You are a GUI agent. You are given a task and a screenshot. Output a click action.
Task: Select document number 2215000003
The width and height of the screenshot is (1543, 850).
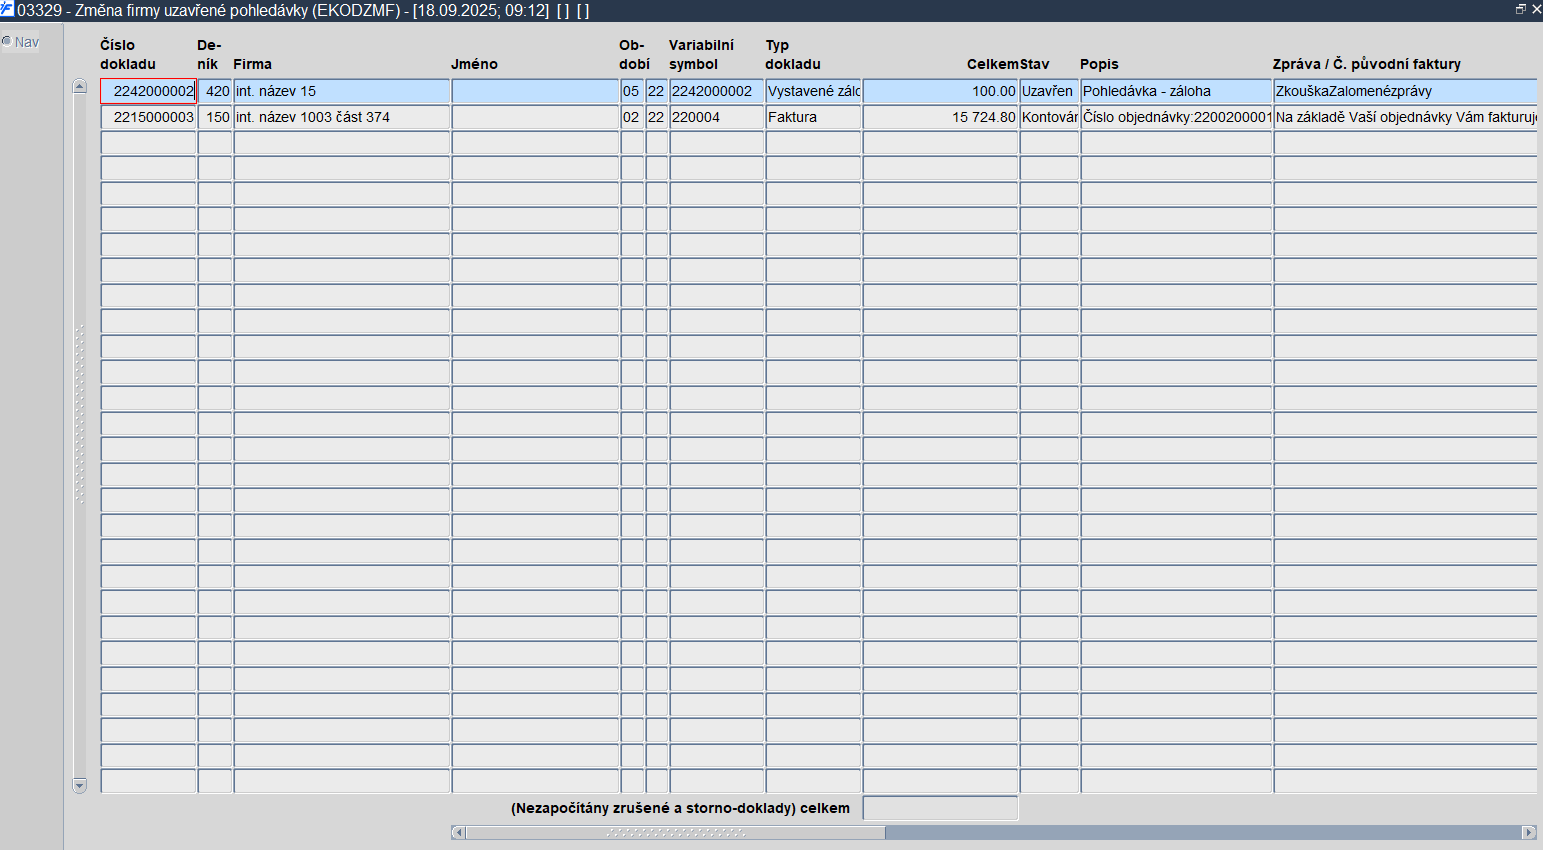point(148,117)
